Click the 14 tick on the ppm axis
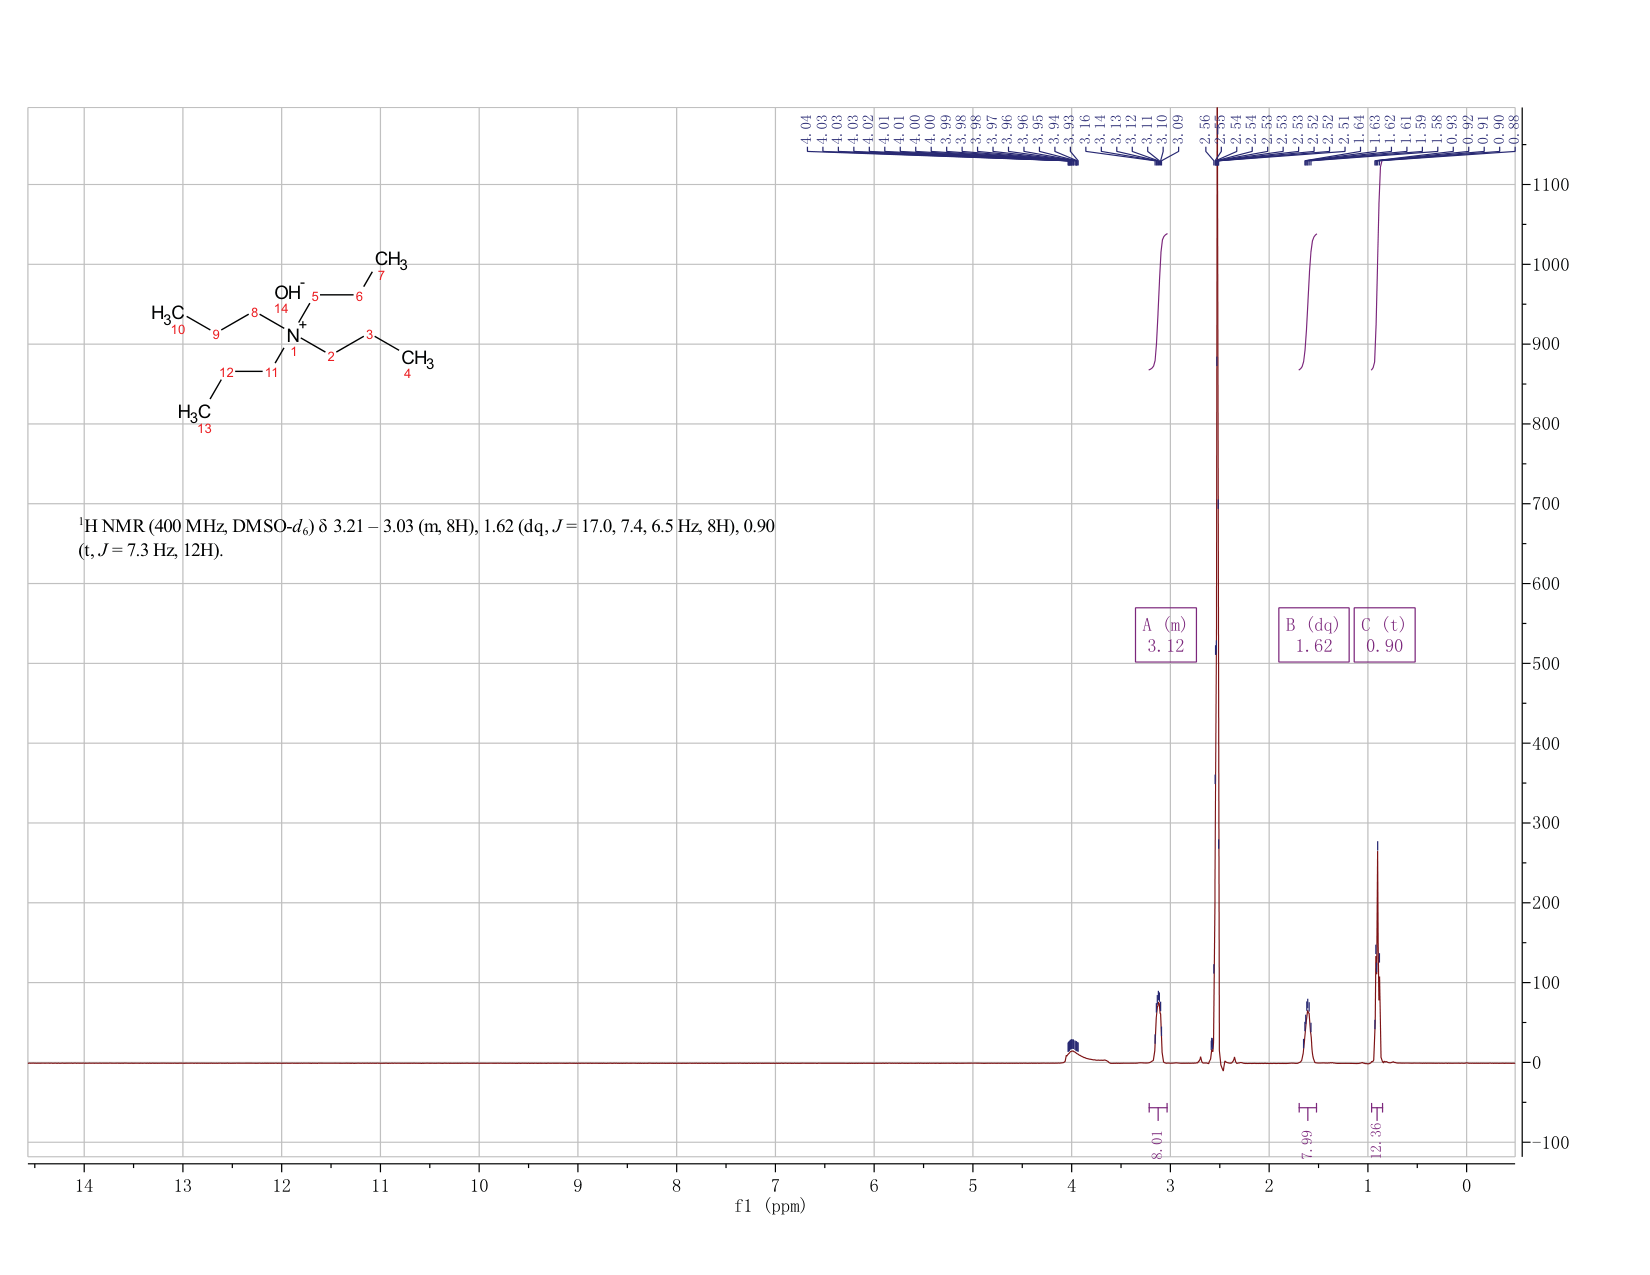This screenshot has height=1275, width=1650. click(84, 1185)
